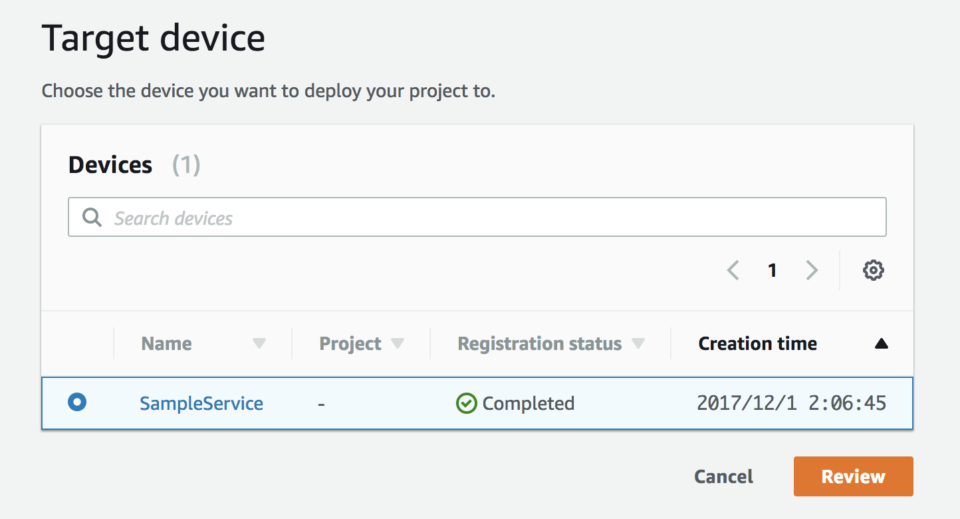Go to previous page arrow

[x=733, y=270]
